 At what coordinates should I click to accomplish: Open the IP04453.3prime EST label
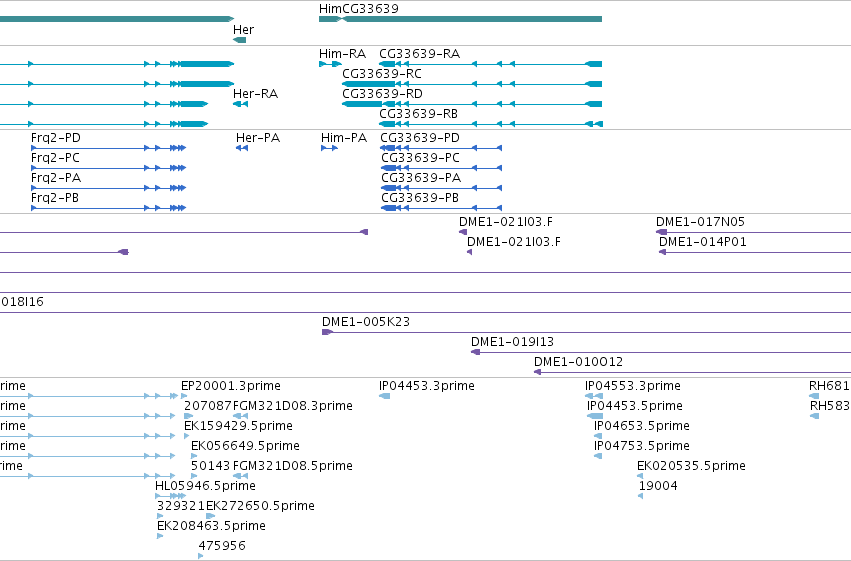tap(427, 386)
